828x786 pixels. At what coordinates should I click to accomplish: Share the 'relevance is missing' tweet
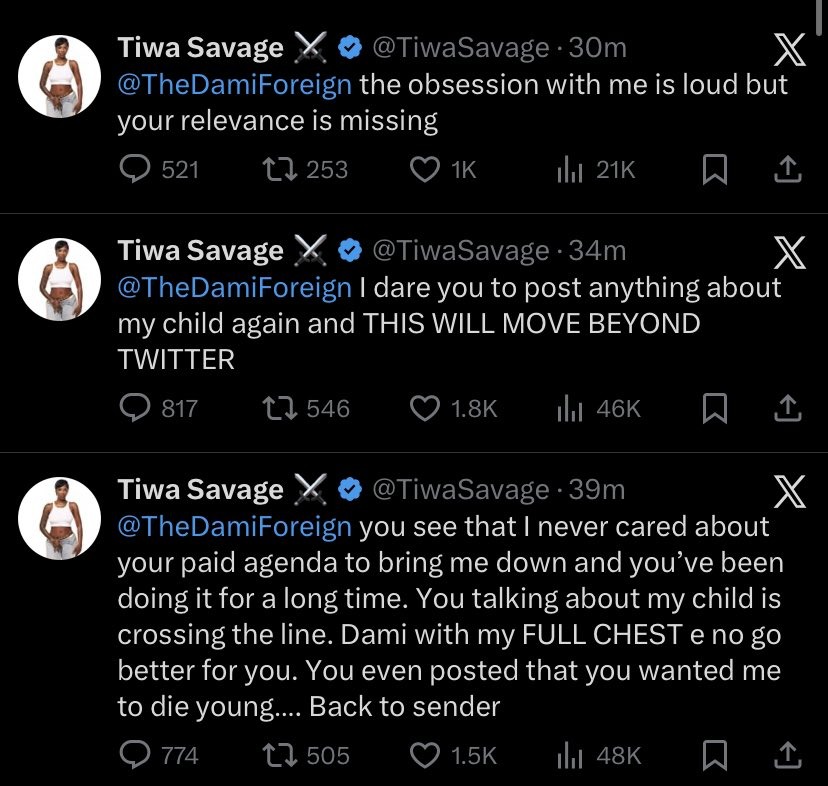tap(788, 171)
